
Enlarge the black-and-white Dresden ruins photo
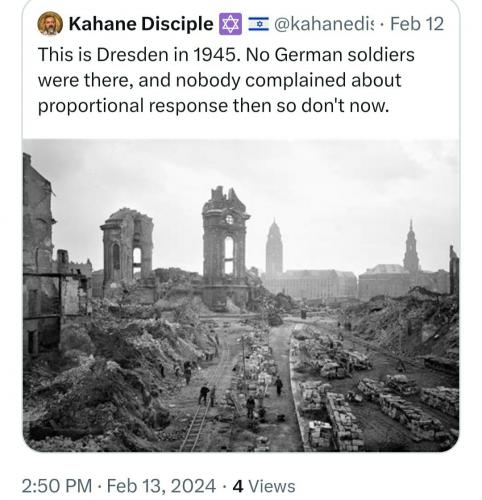point(241,295)
